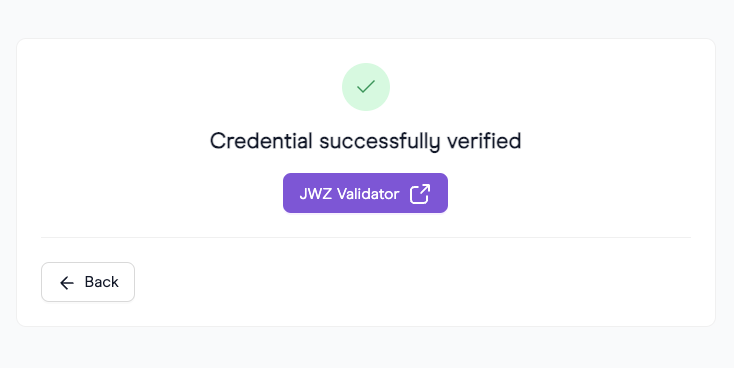Return to previous page via the arrow icon
Image resolution: width=734 pixels, height=368 pixels.
coord(66,282)
